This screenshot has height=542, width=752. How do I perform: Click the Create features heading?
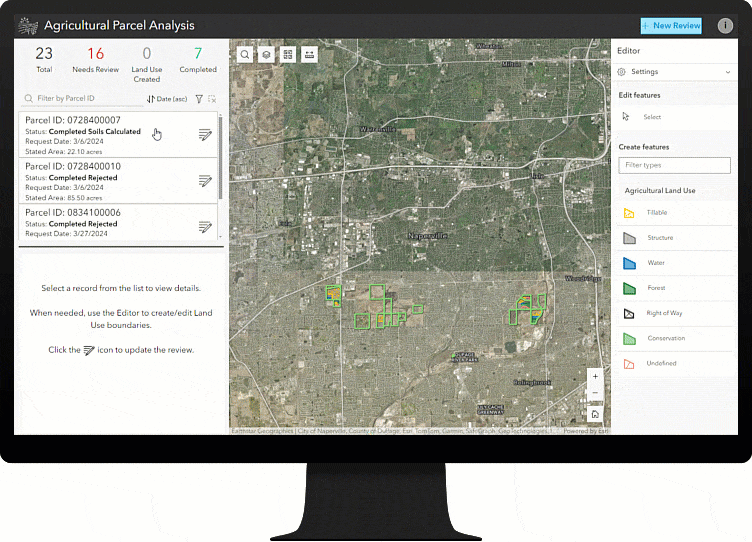(x=644, y=147)
